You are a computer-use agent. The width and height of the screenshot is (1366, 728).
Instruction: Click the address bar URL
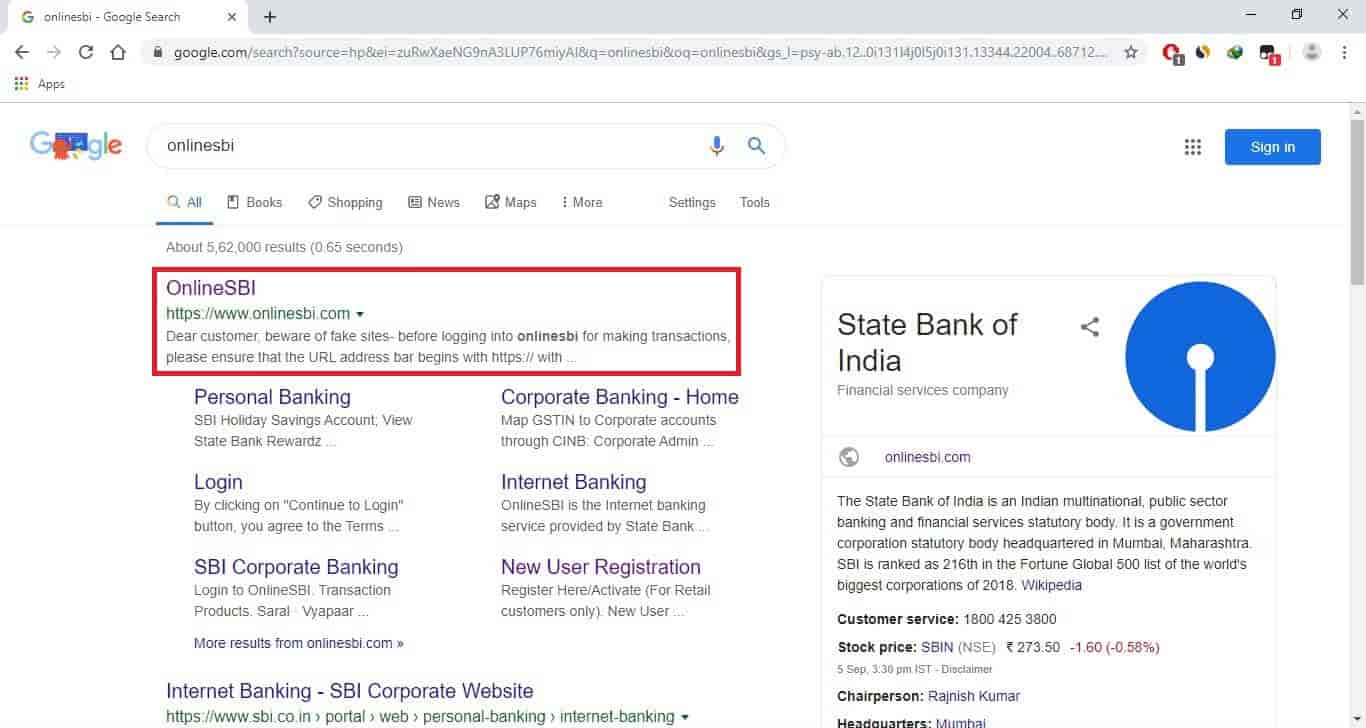(640, 52)
